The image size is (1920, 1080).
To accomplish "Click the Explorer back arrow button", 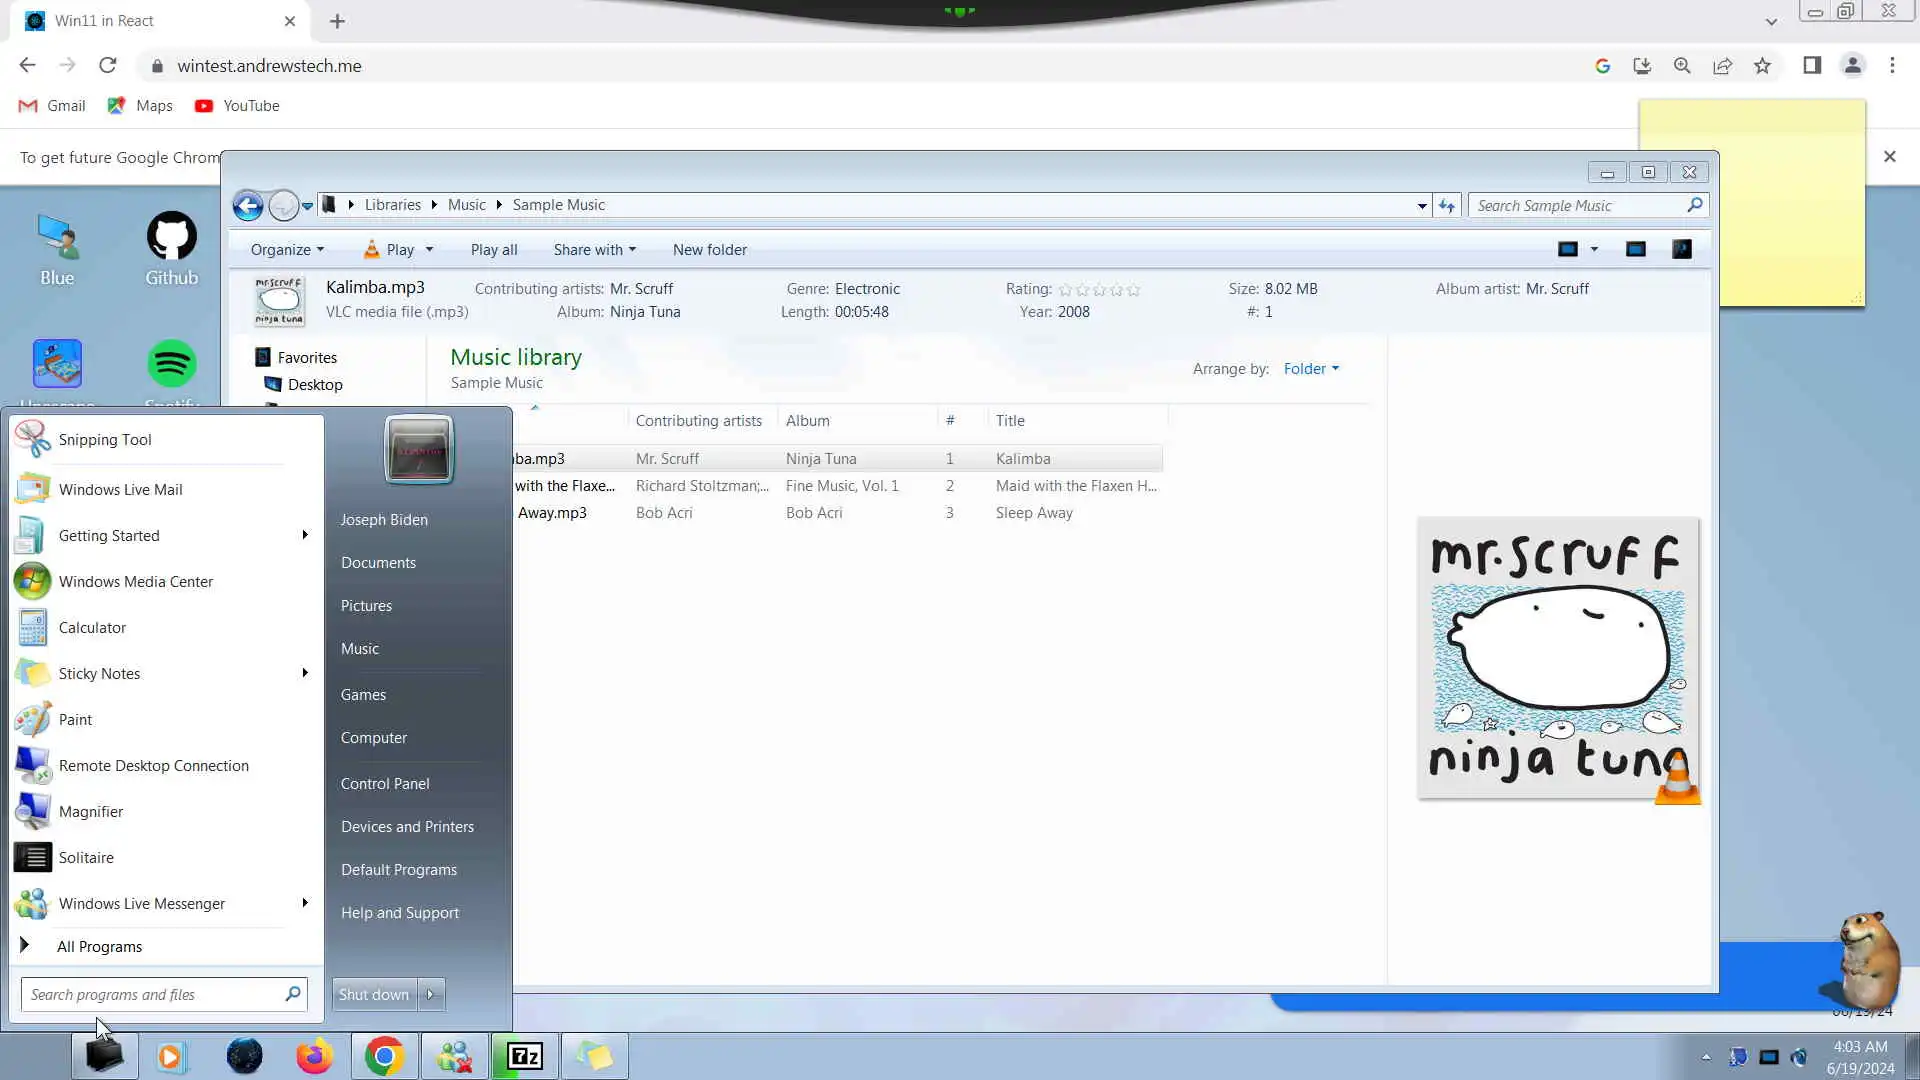I will (248, 205).
